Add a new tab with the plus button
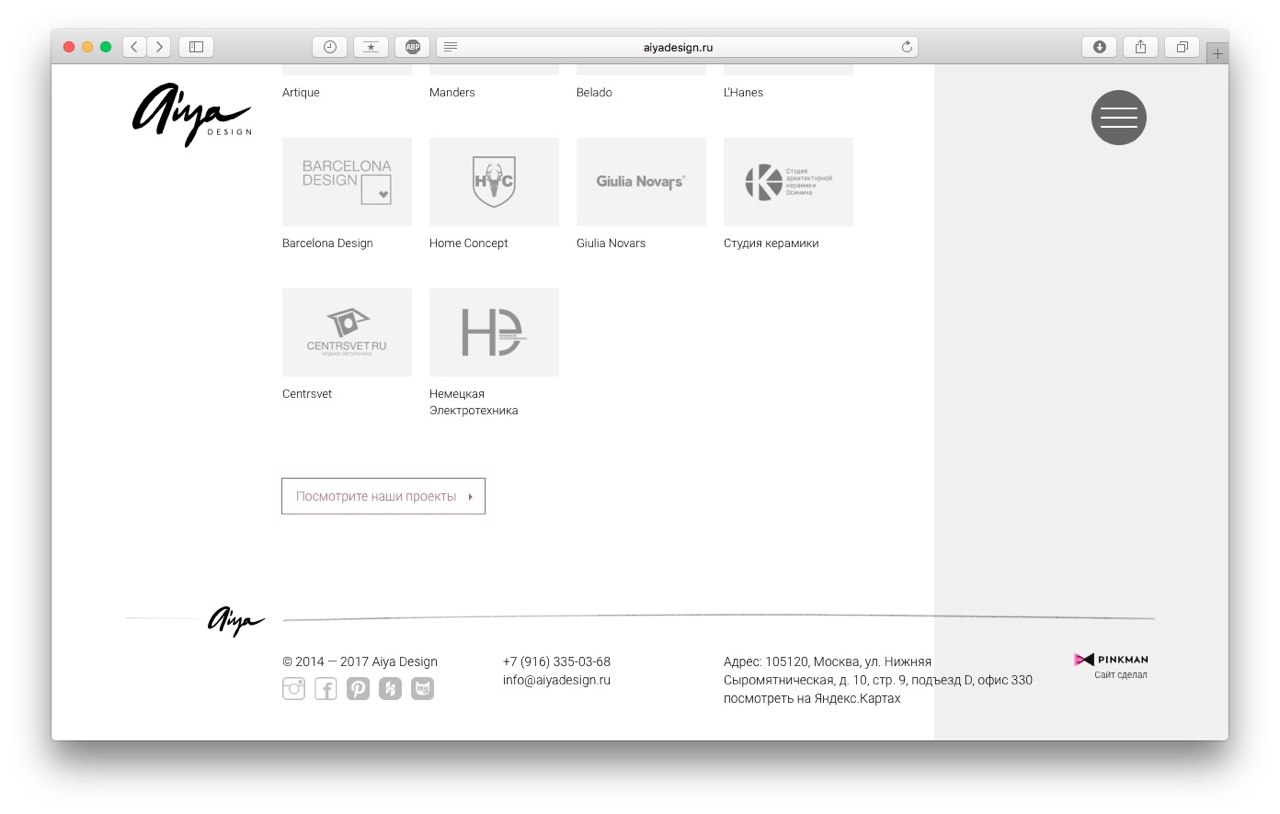 (x=1217, y=54)
